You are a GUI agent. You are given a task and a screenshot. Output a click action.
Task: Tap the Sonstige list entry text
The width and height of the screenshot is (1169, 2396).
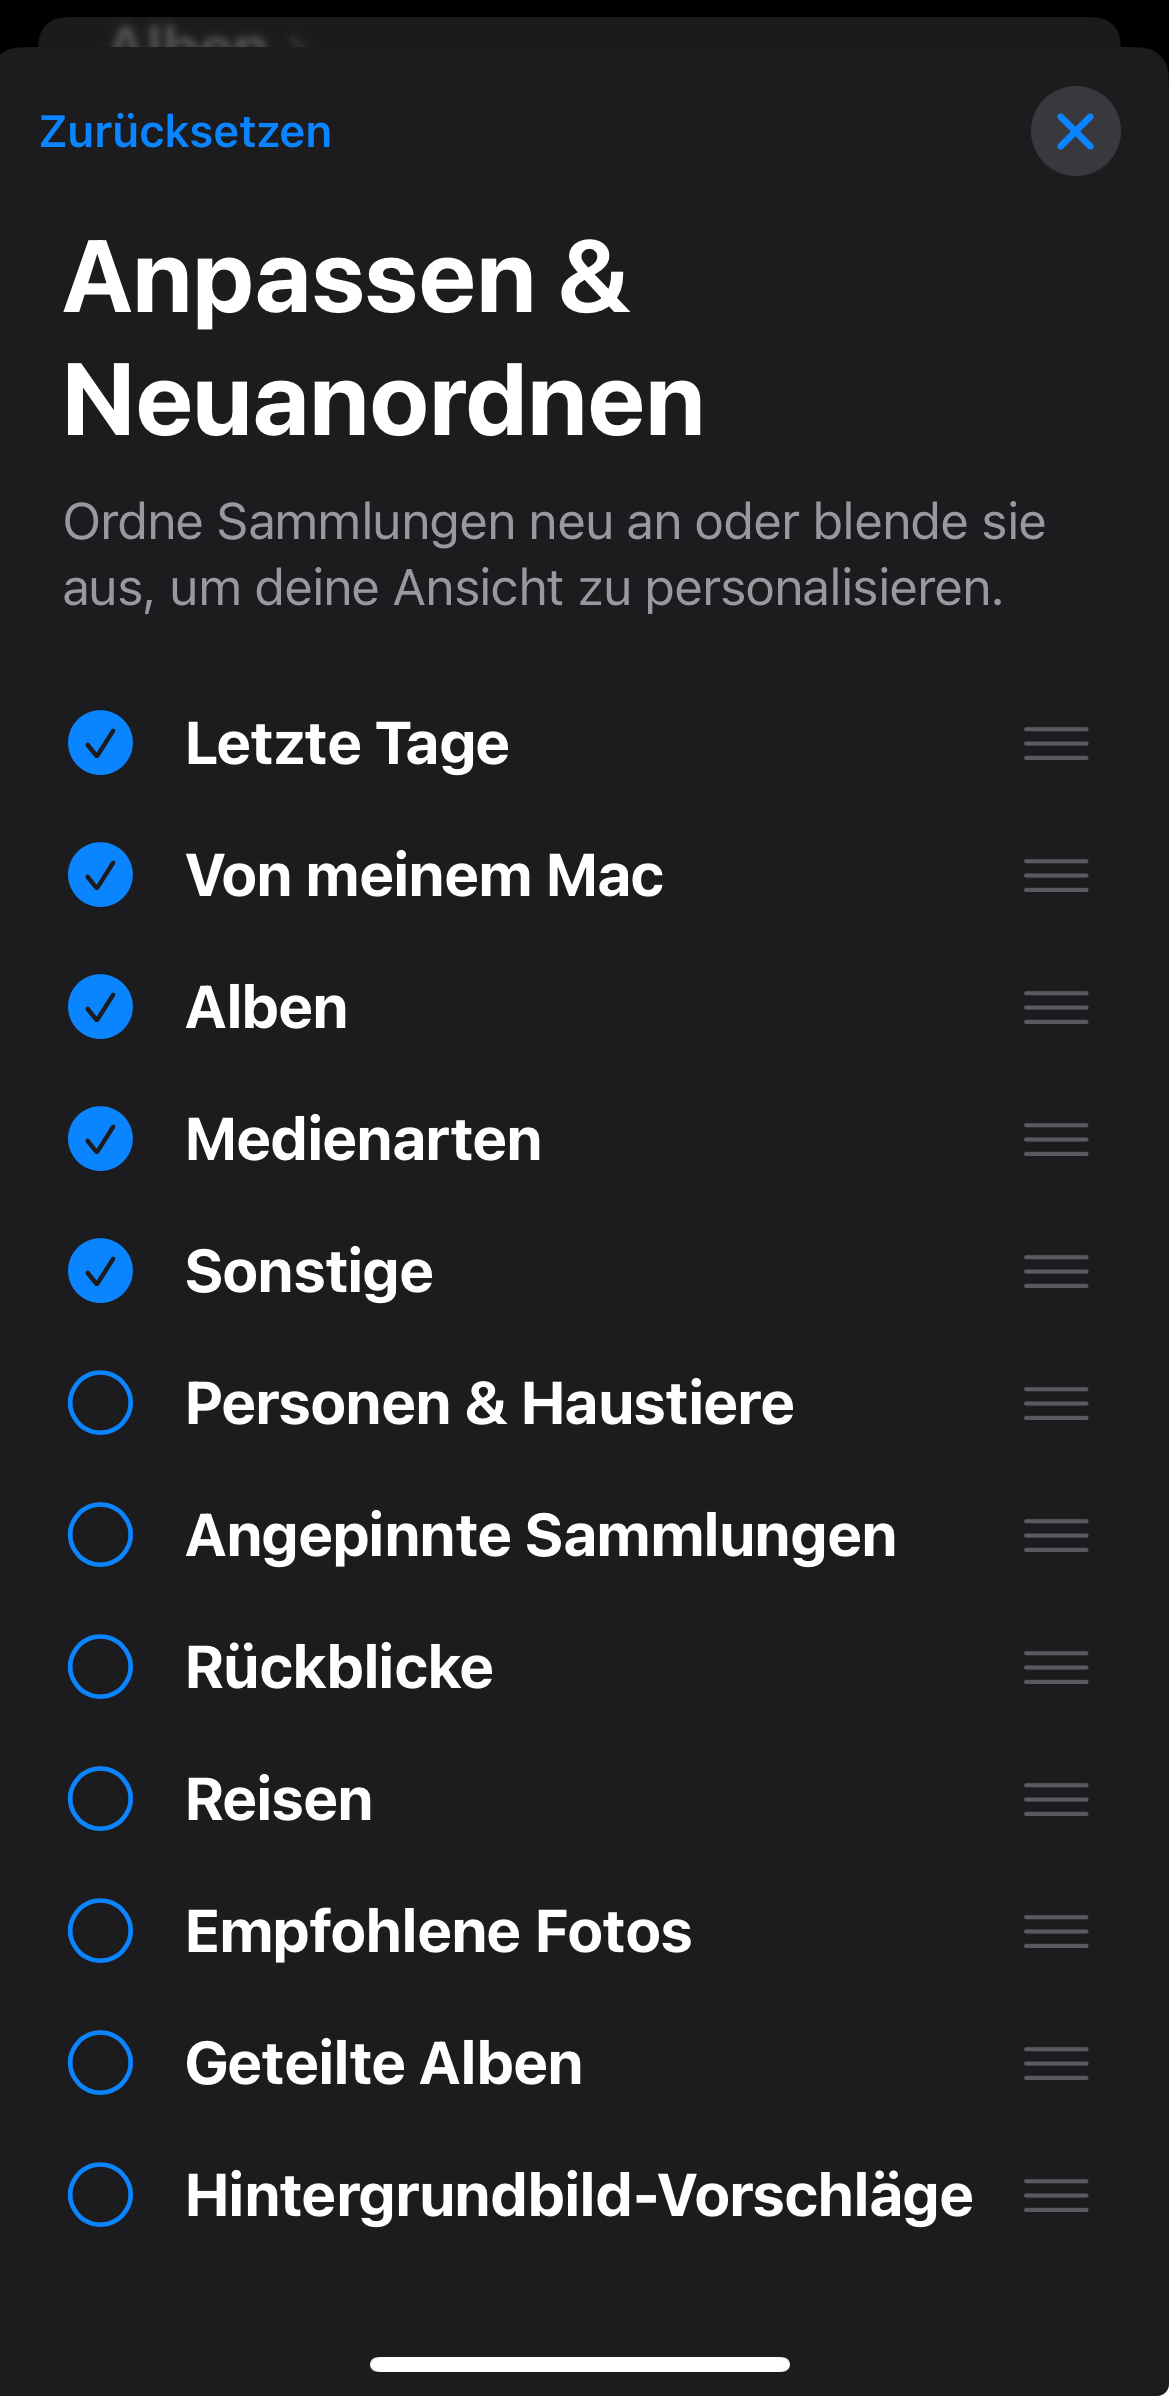pos(309,1271)
